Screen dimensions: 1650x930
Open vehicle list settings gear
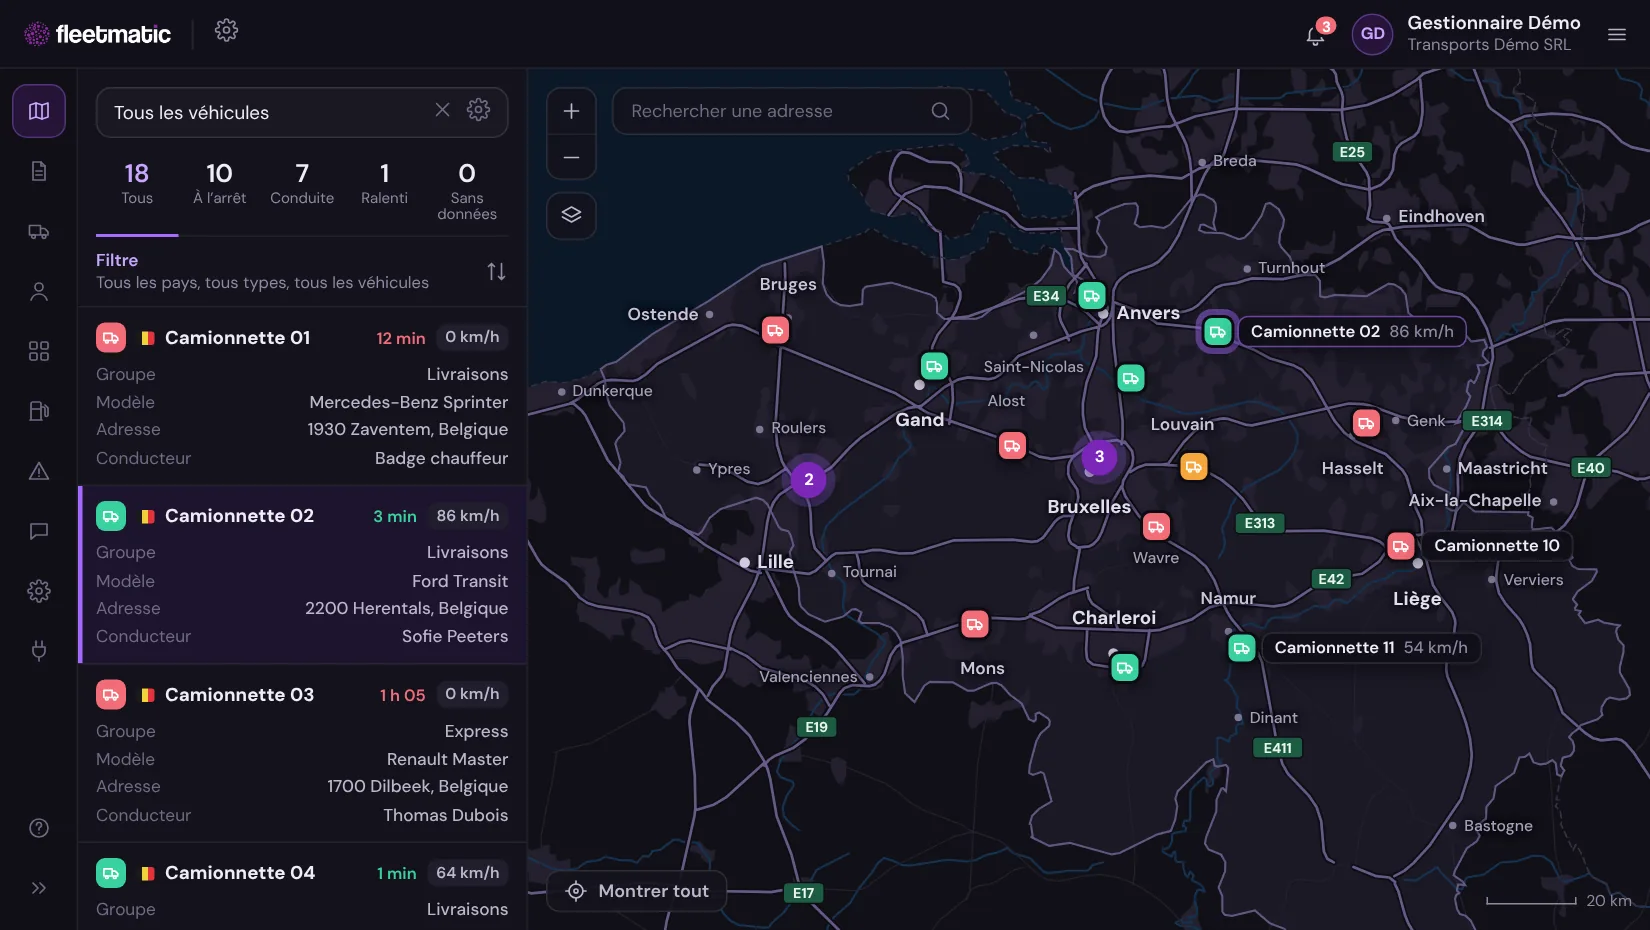tap(479, 110)
